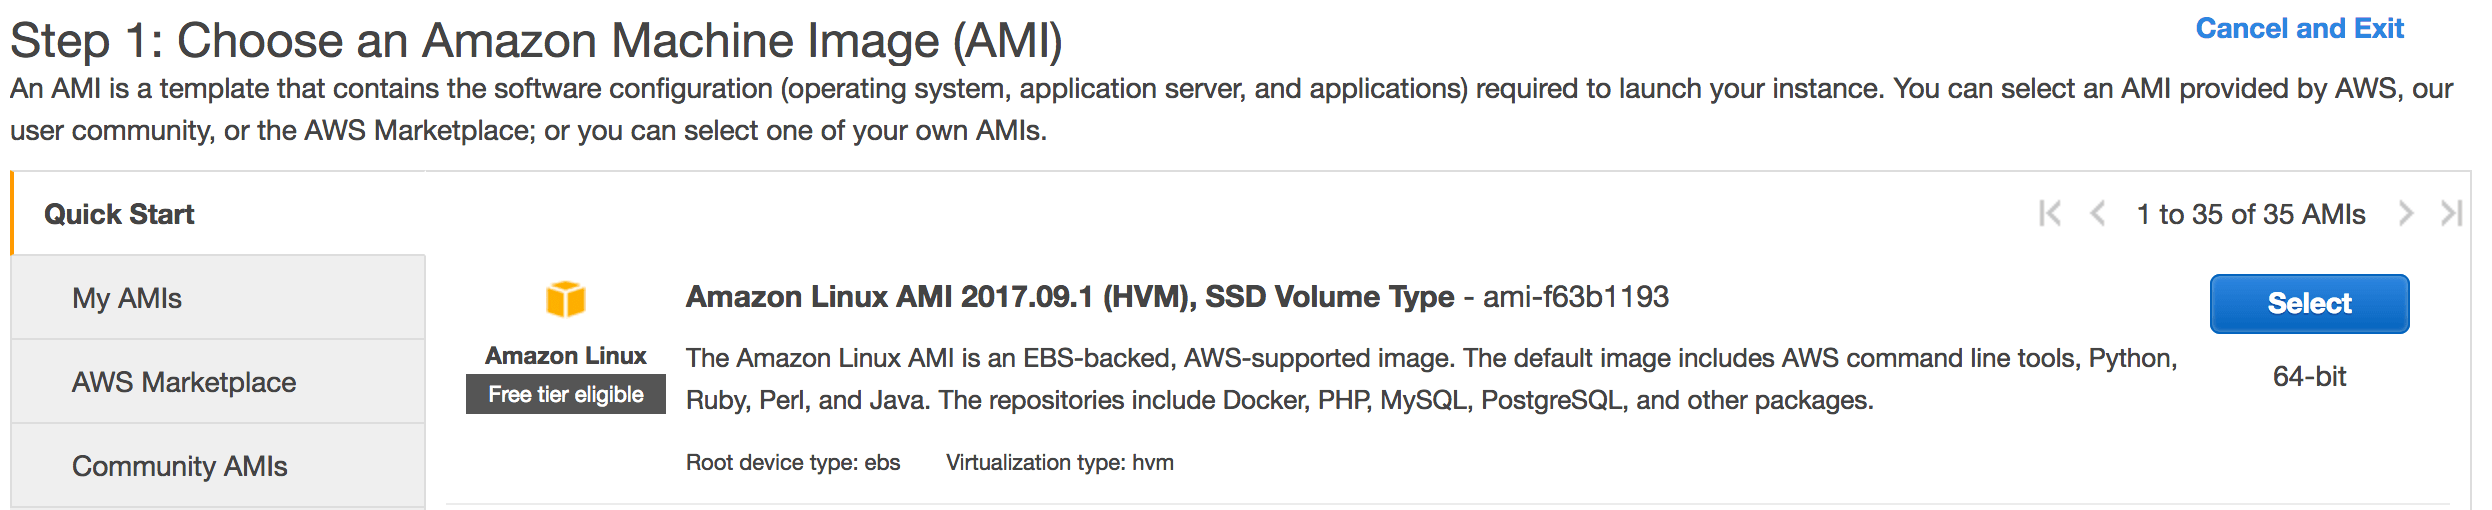
Task: Jump to first page of AMIs
Action: pyautogui.click(x=2049, y=214)
